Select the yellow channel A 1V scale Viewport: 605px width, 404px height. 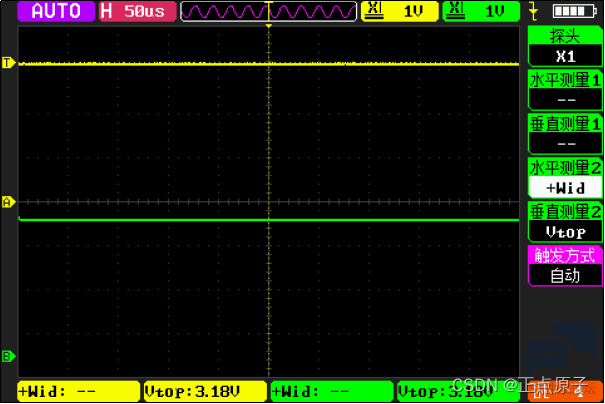tap(400, 11)
